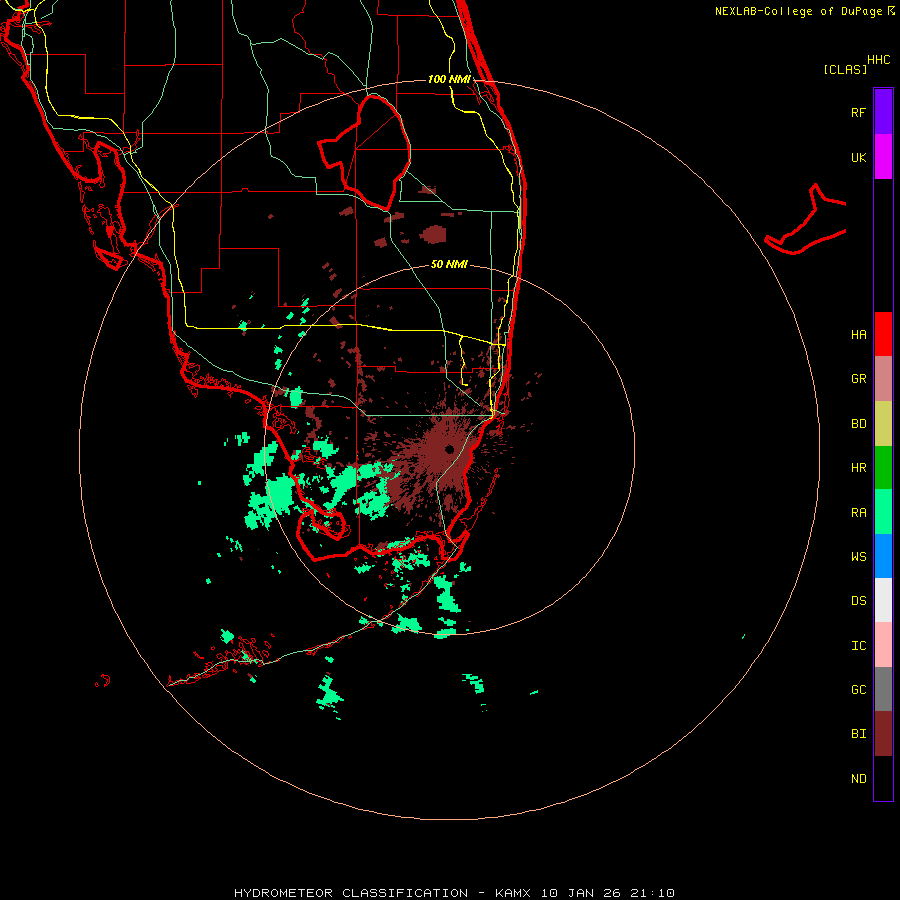Click the Hydrometeor Classification KAMX timestamp caption
This screenshot has width=900, height=900.
tap(454, 893)
